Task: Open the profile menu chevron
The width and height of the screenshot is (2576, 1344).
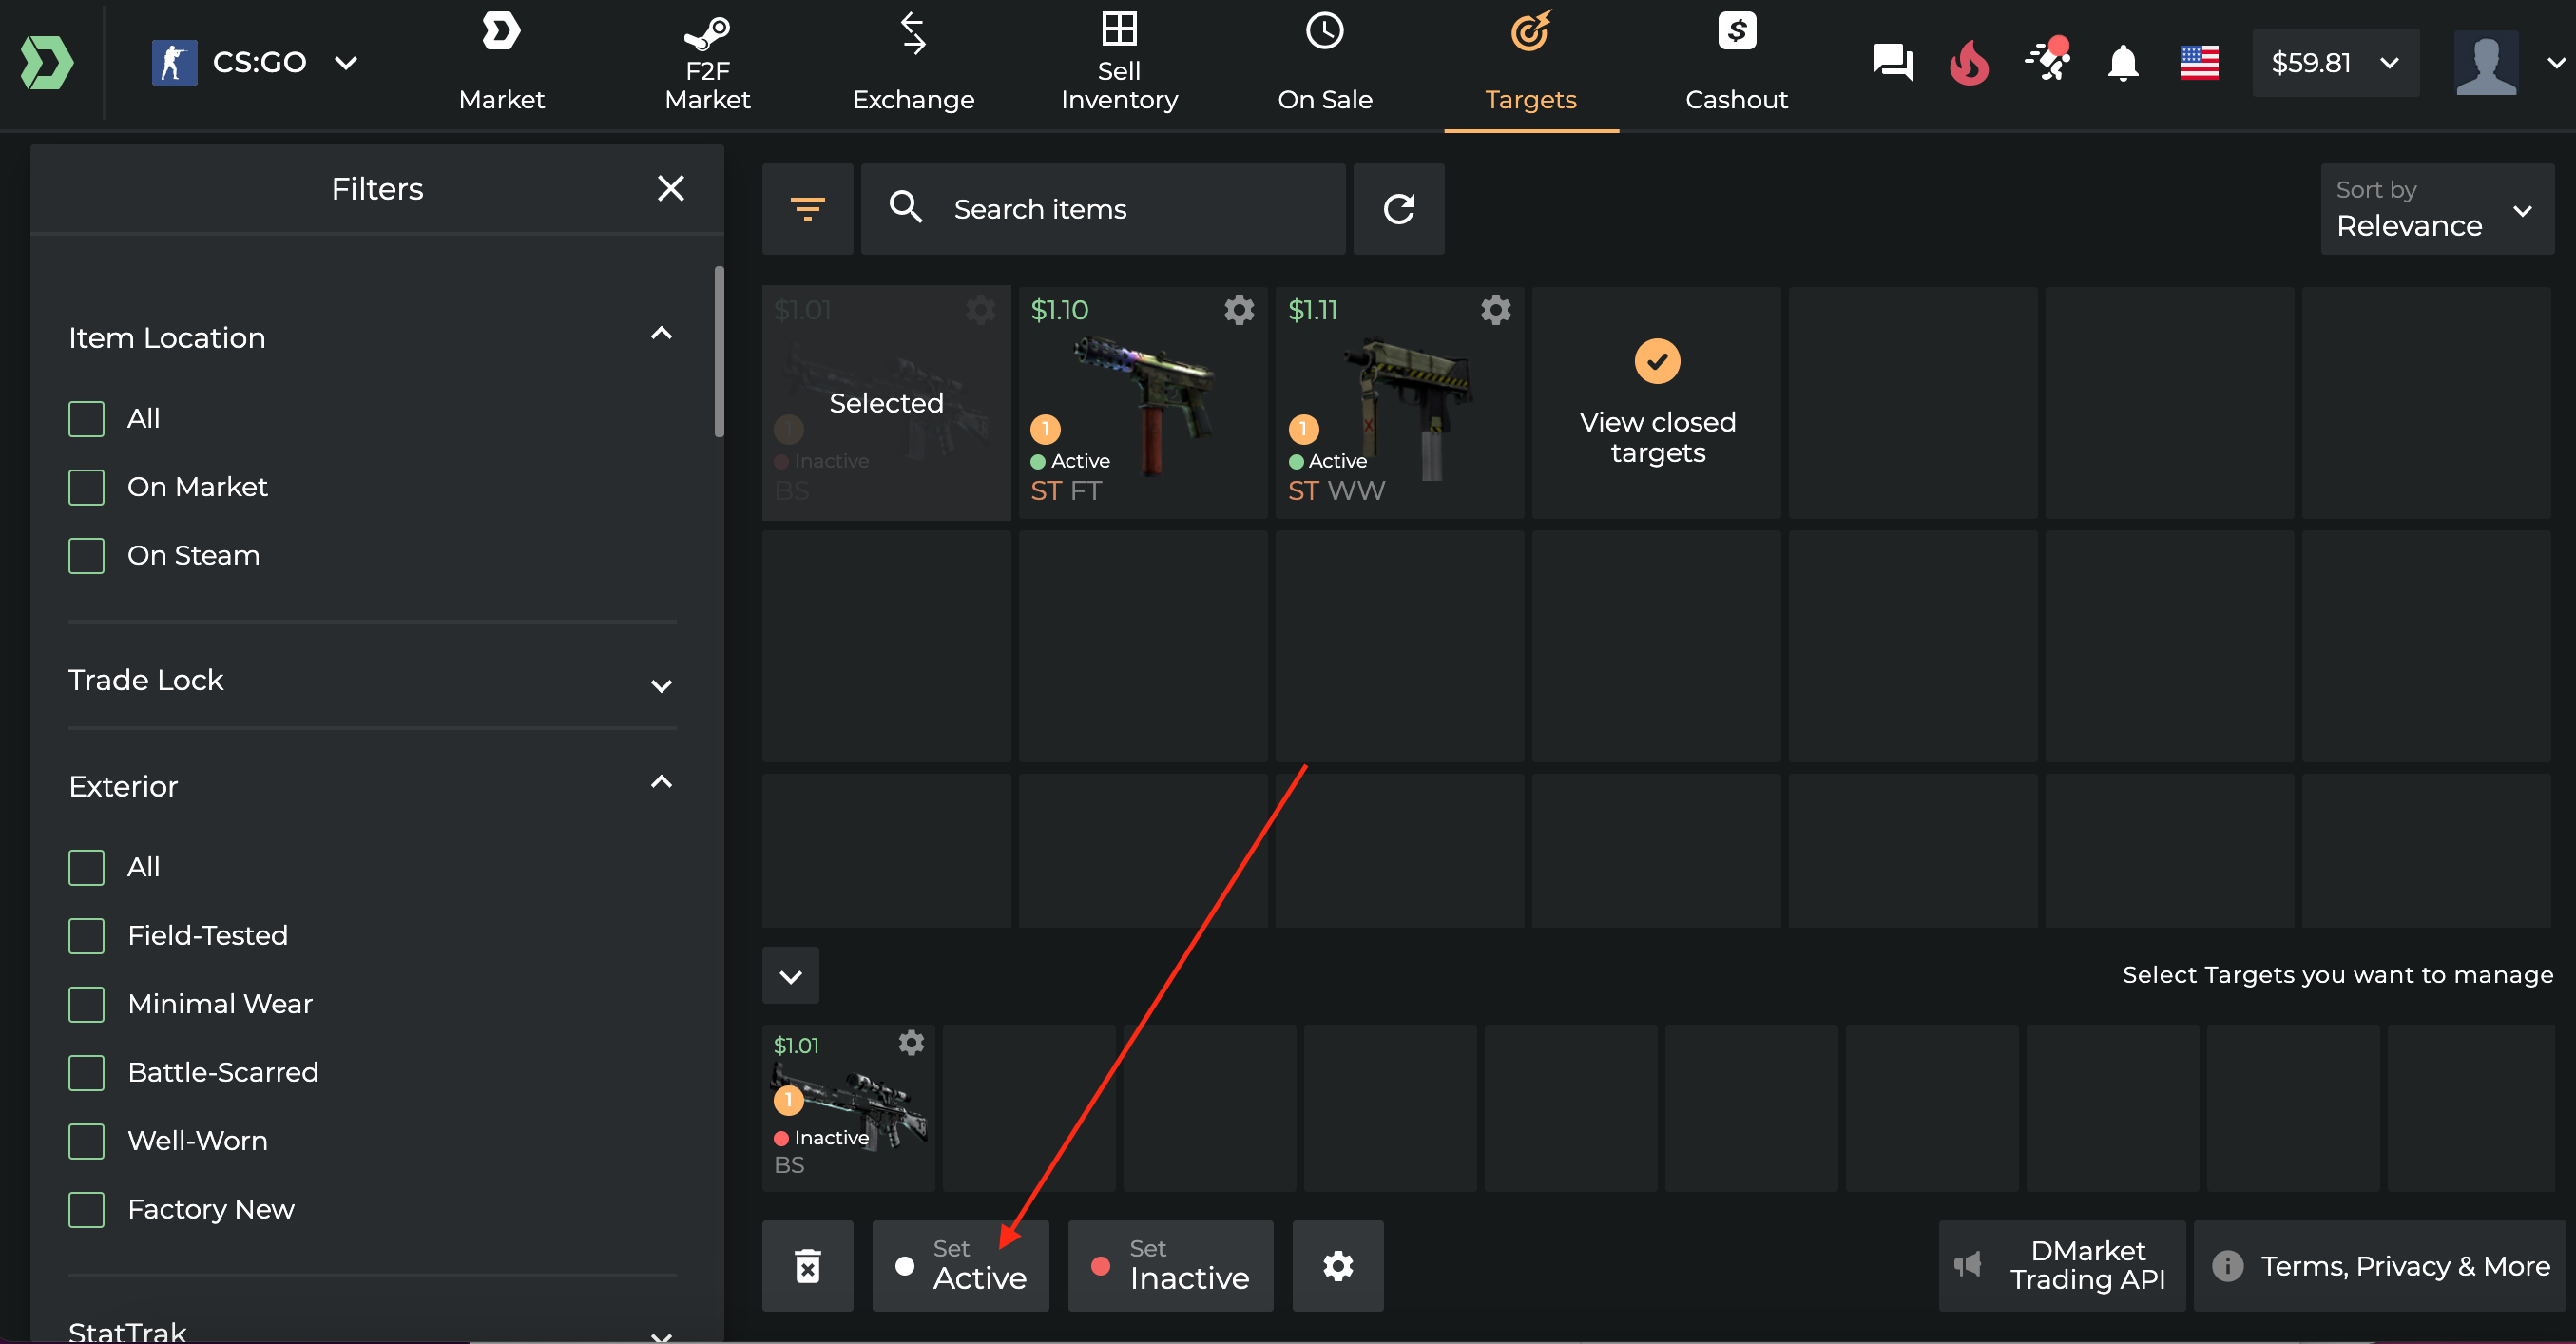Action: click(x=2555, y=63)
